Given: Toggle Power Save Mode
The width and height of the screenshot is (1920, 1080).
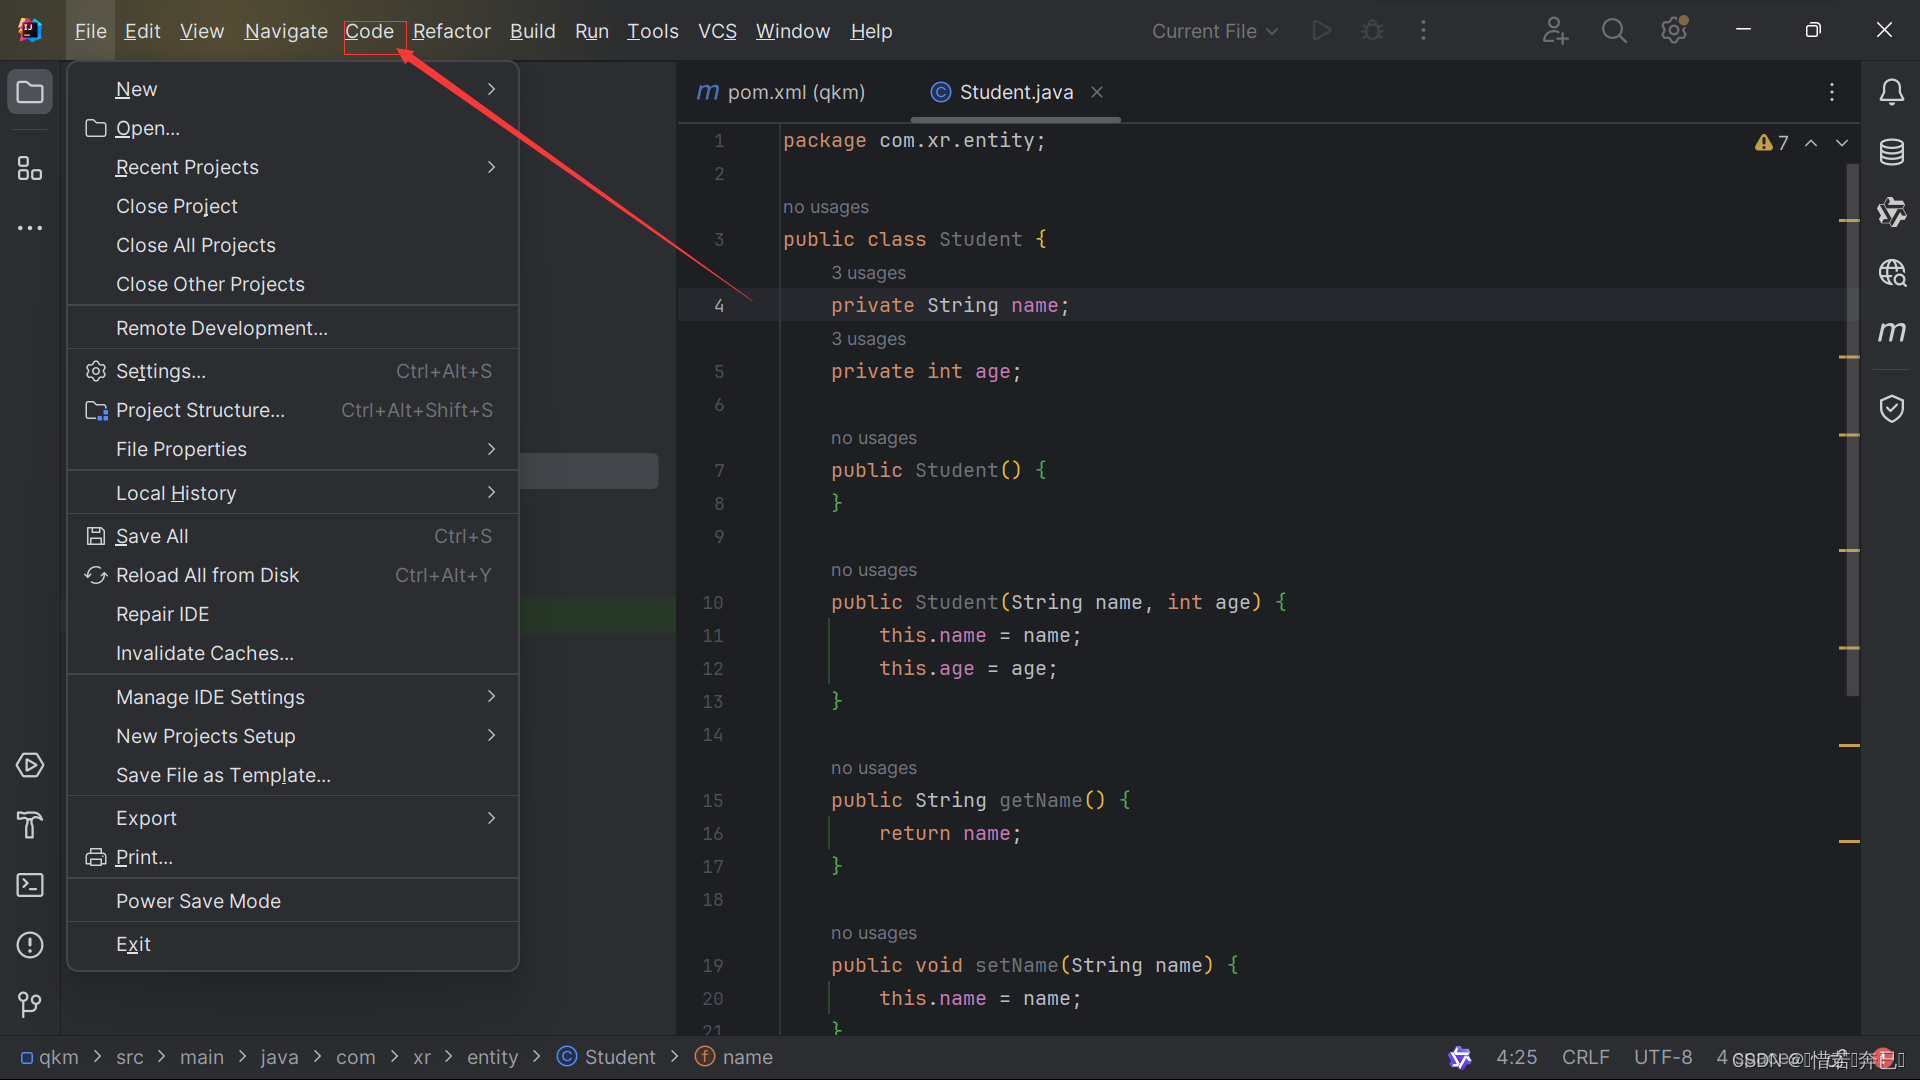Looking at the screenshot, I should 293,901.
